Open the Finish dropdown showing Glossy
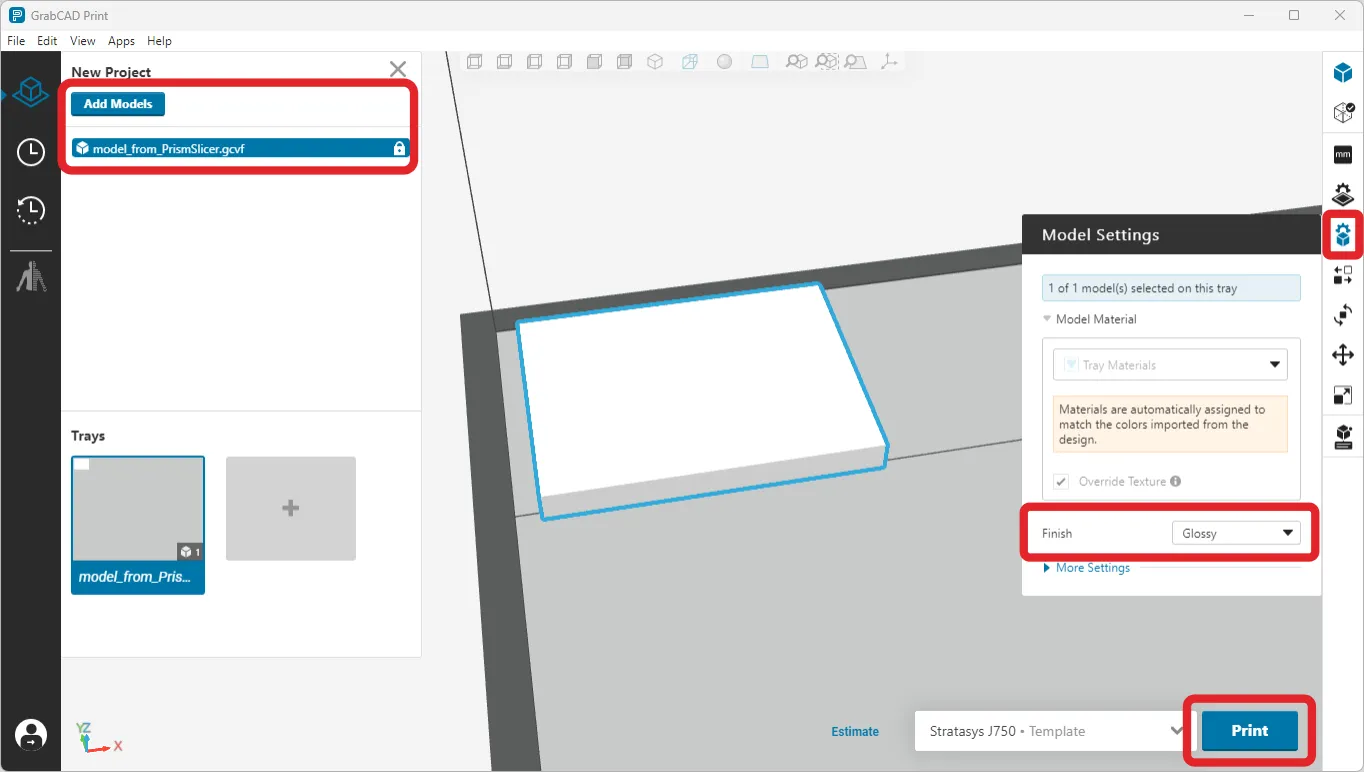The width and height of the screenshot is (1364, 772). pos(1237,532)
